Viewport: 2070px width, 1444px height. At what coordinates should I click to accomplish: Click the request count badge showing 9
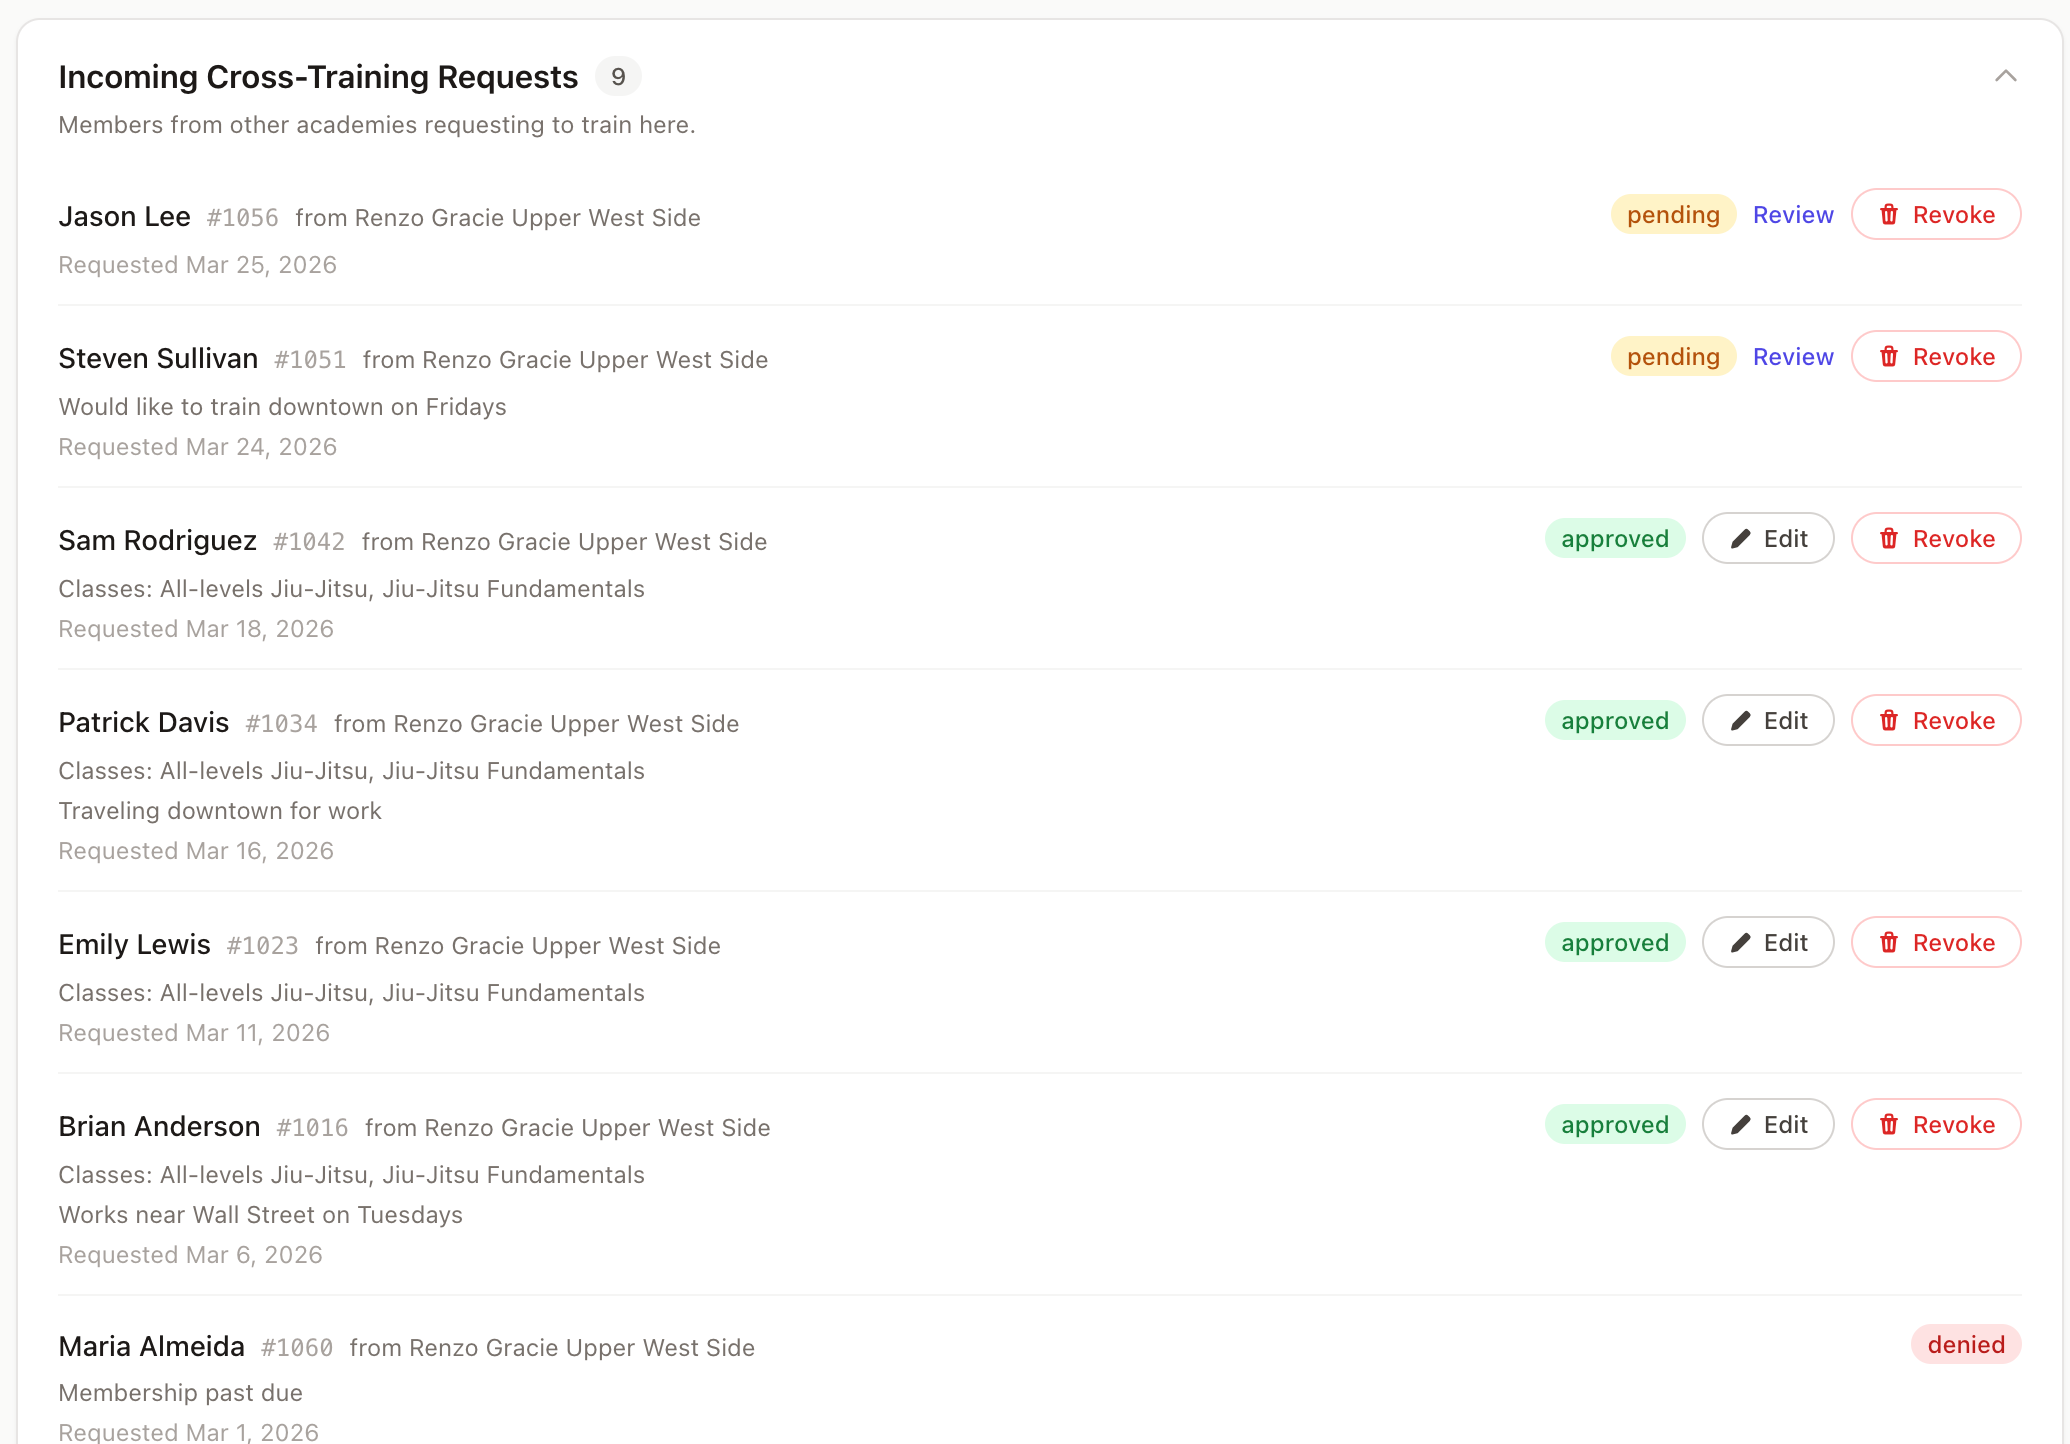click(618, 77)
